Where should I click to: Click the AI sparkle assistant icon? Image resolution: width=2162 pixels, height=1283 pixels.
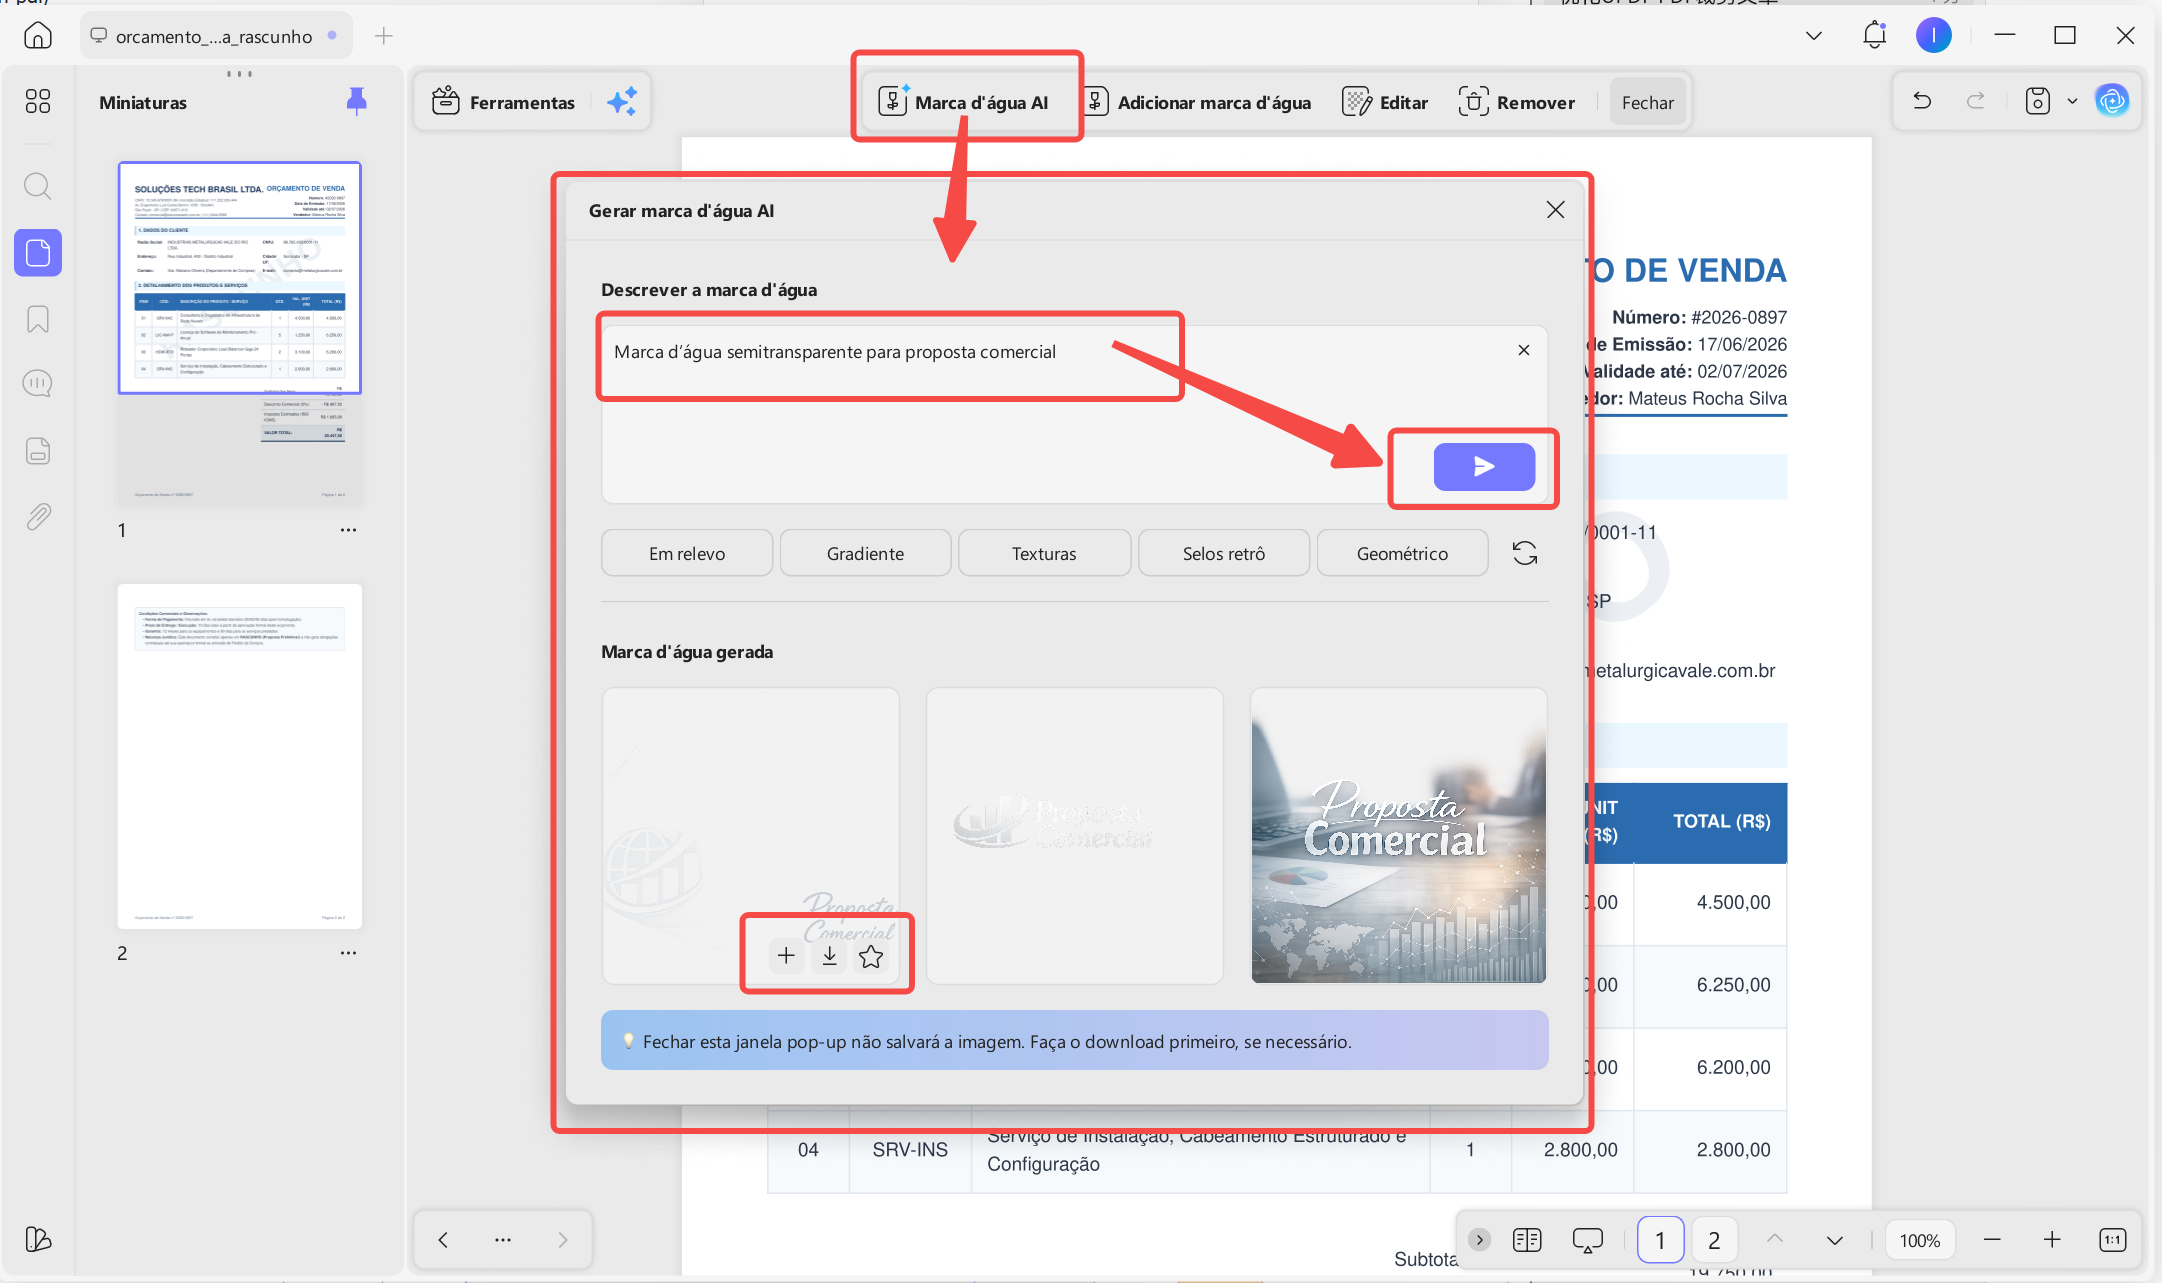coord(622,102)
